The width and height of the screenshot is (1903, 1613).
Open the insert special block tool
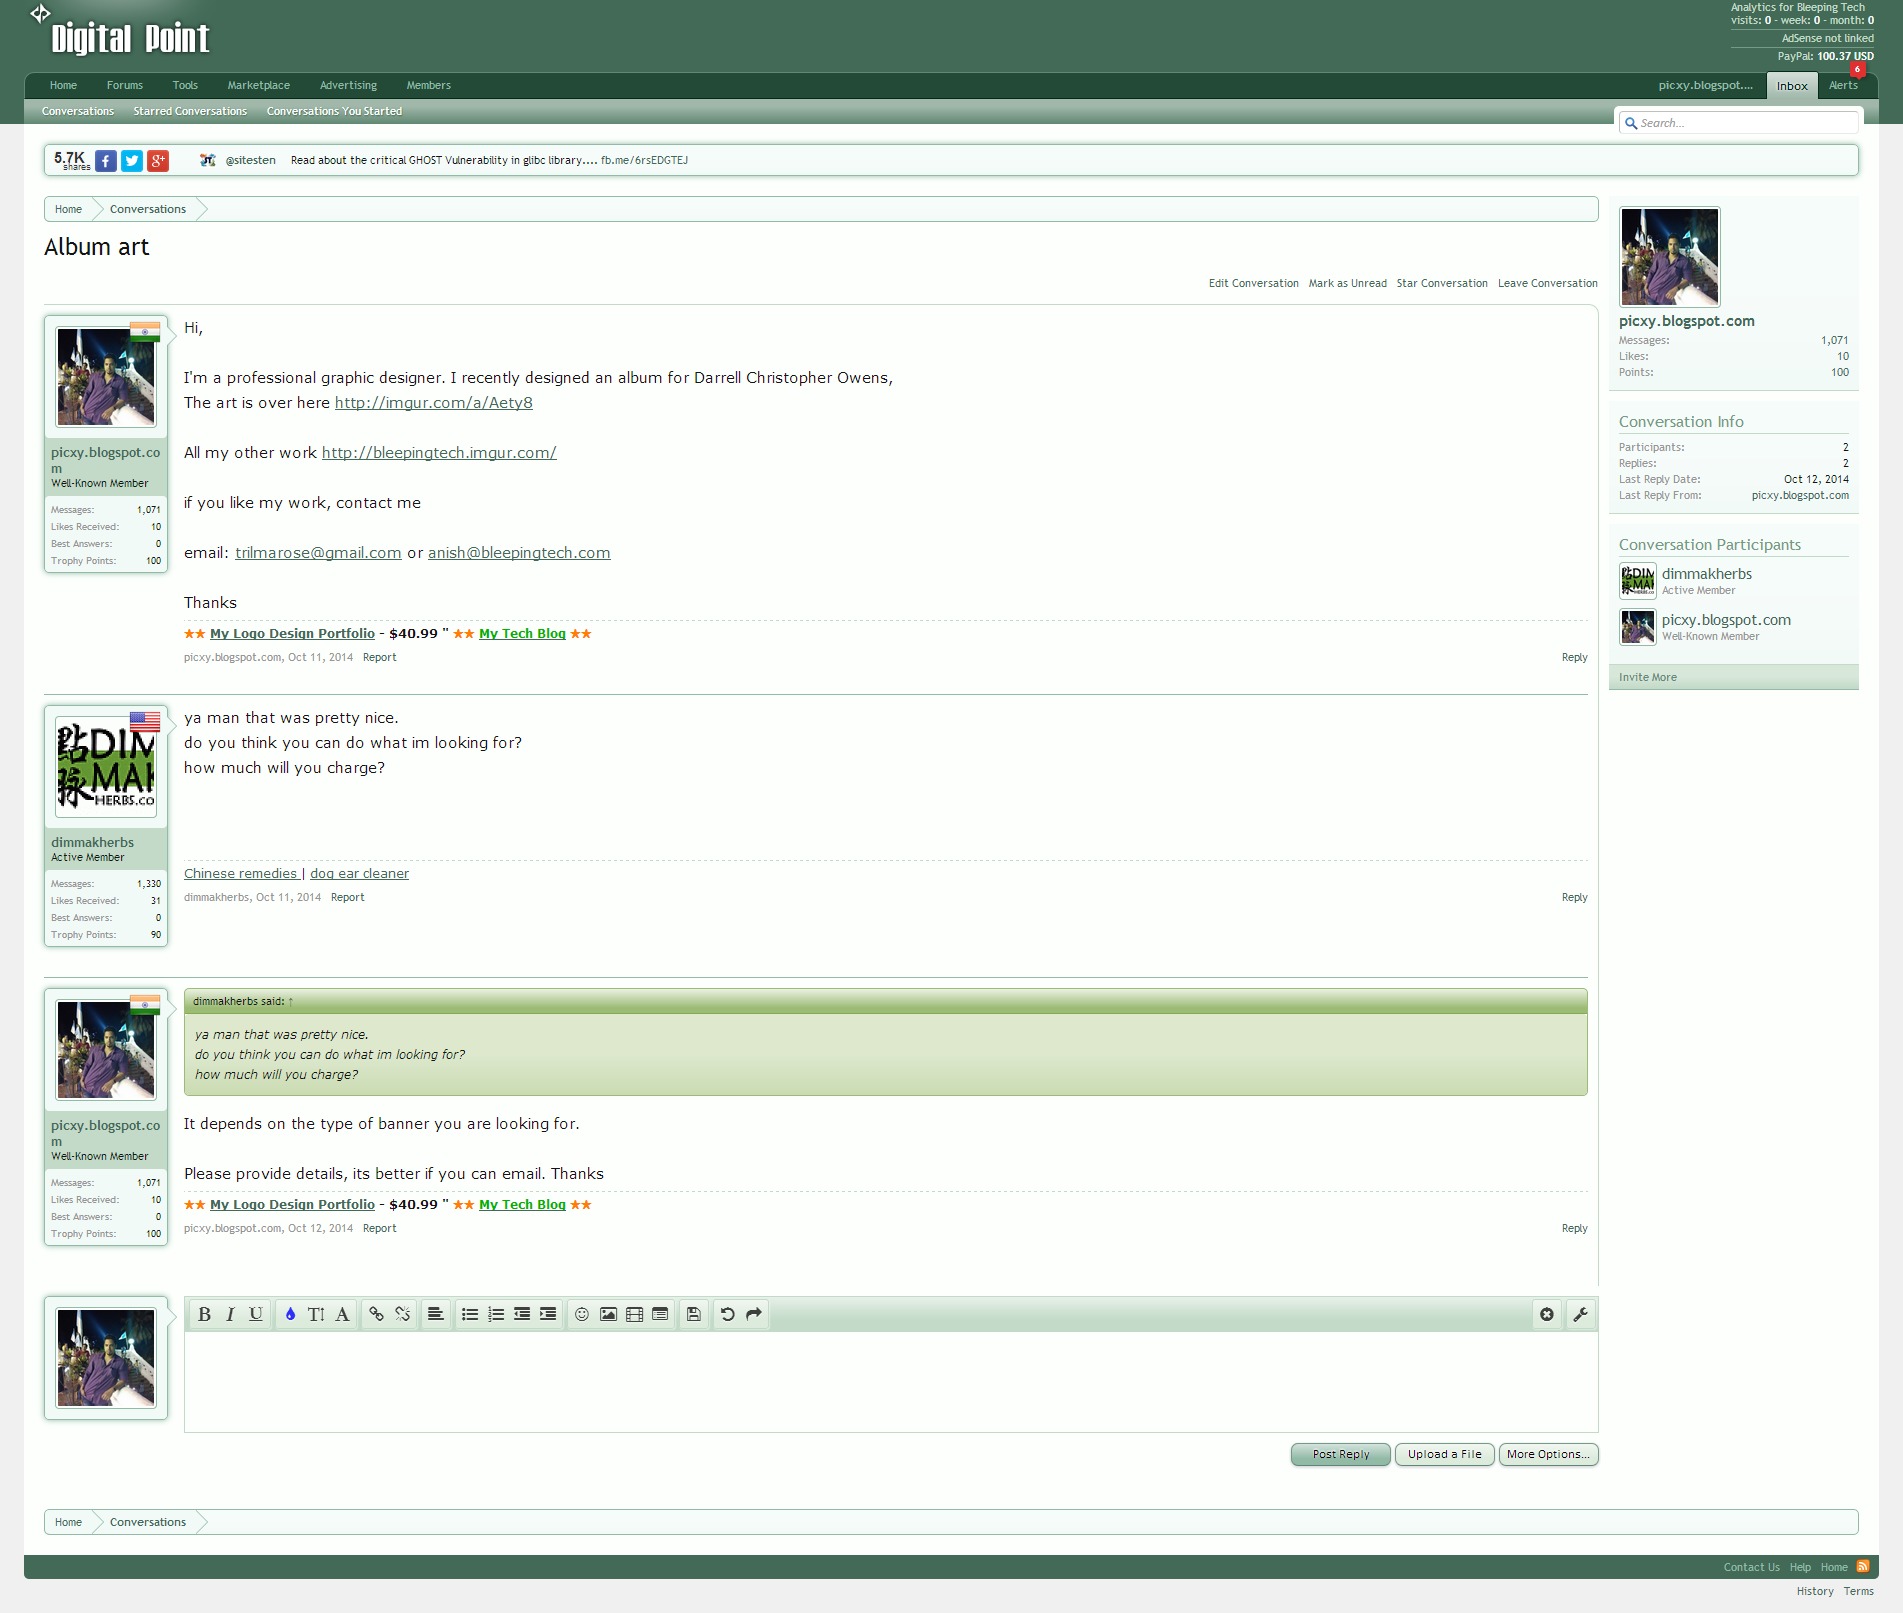pos(660,1314)
